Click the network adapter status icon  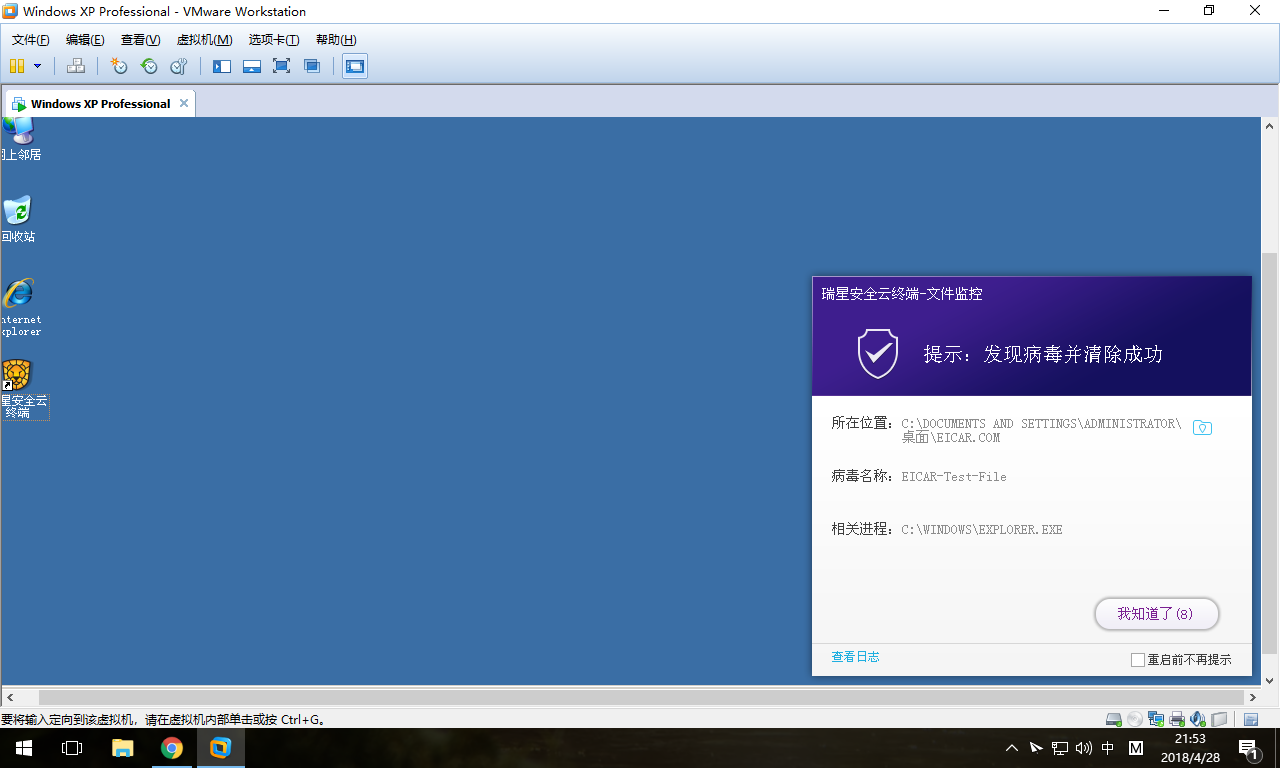(1156, 719)
